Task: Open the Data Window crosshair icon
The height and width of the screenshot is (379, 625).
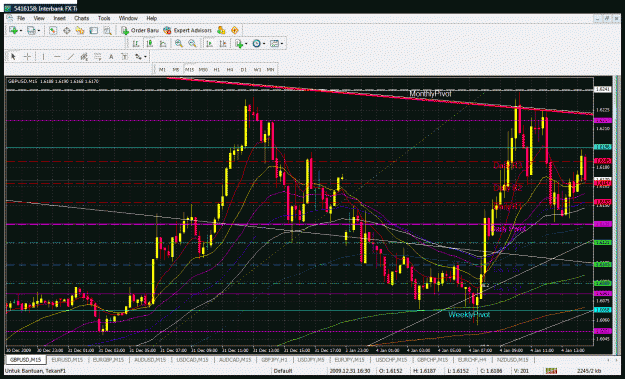Action: 67,30
